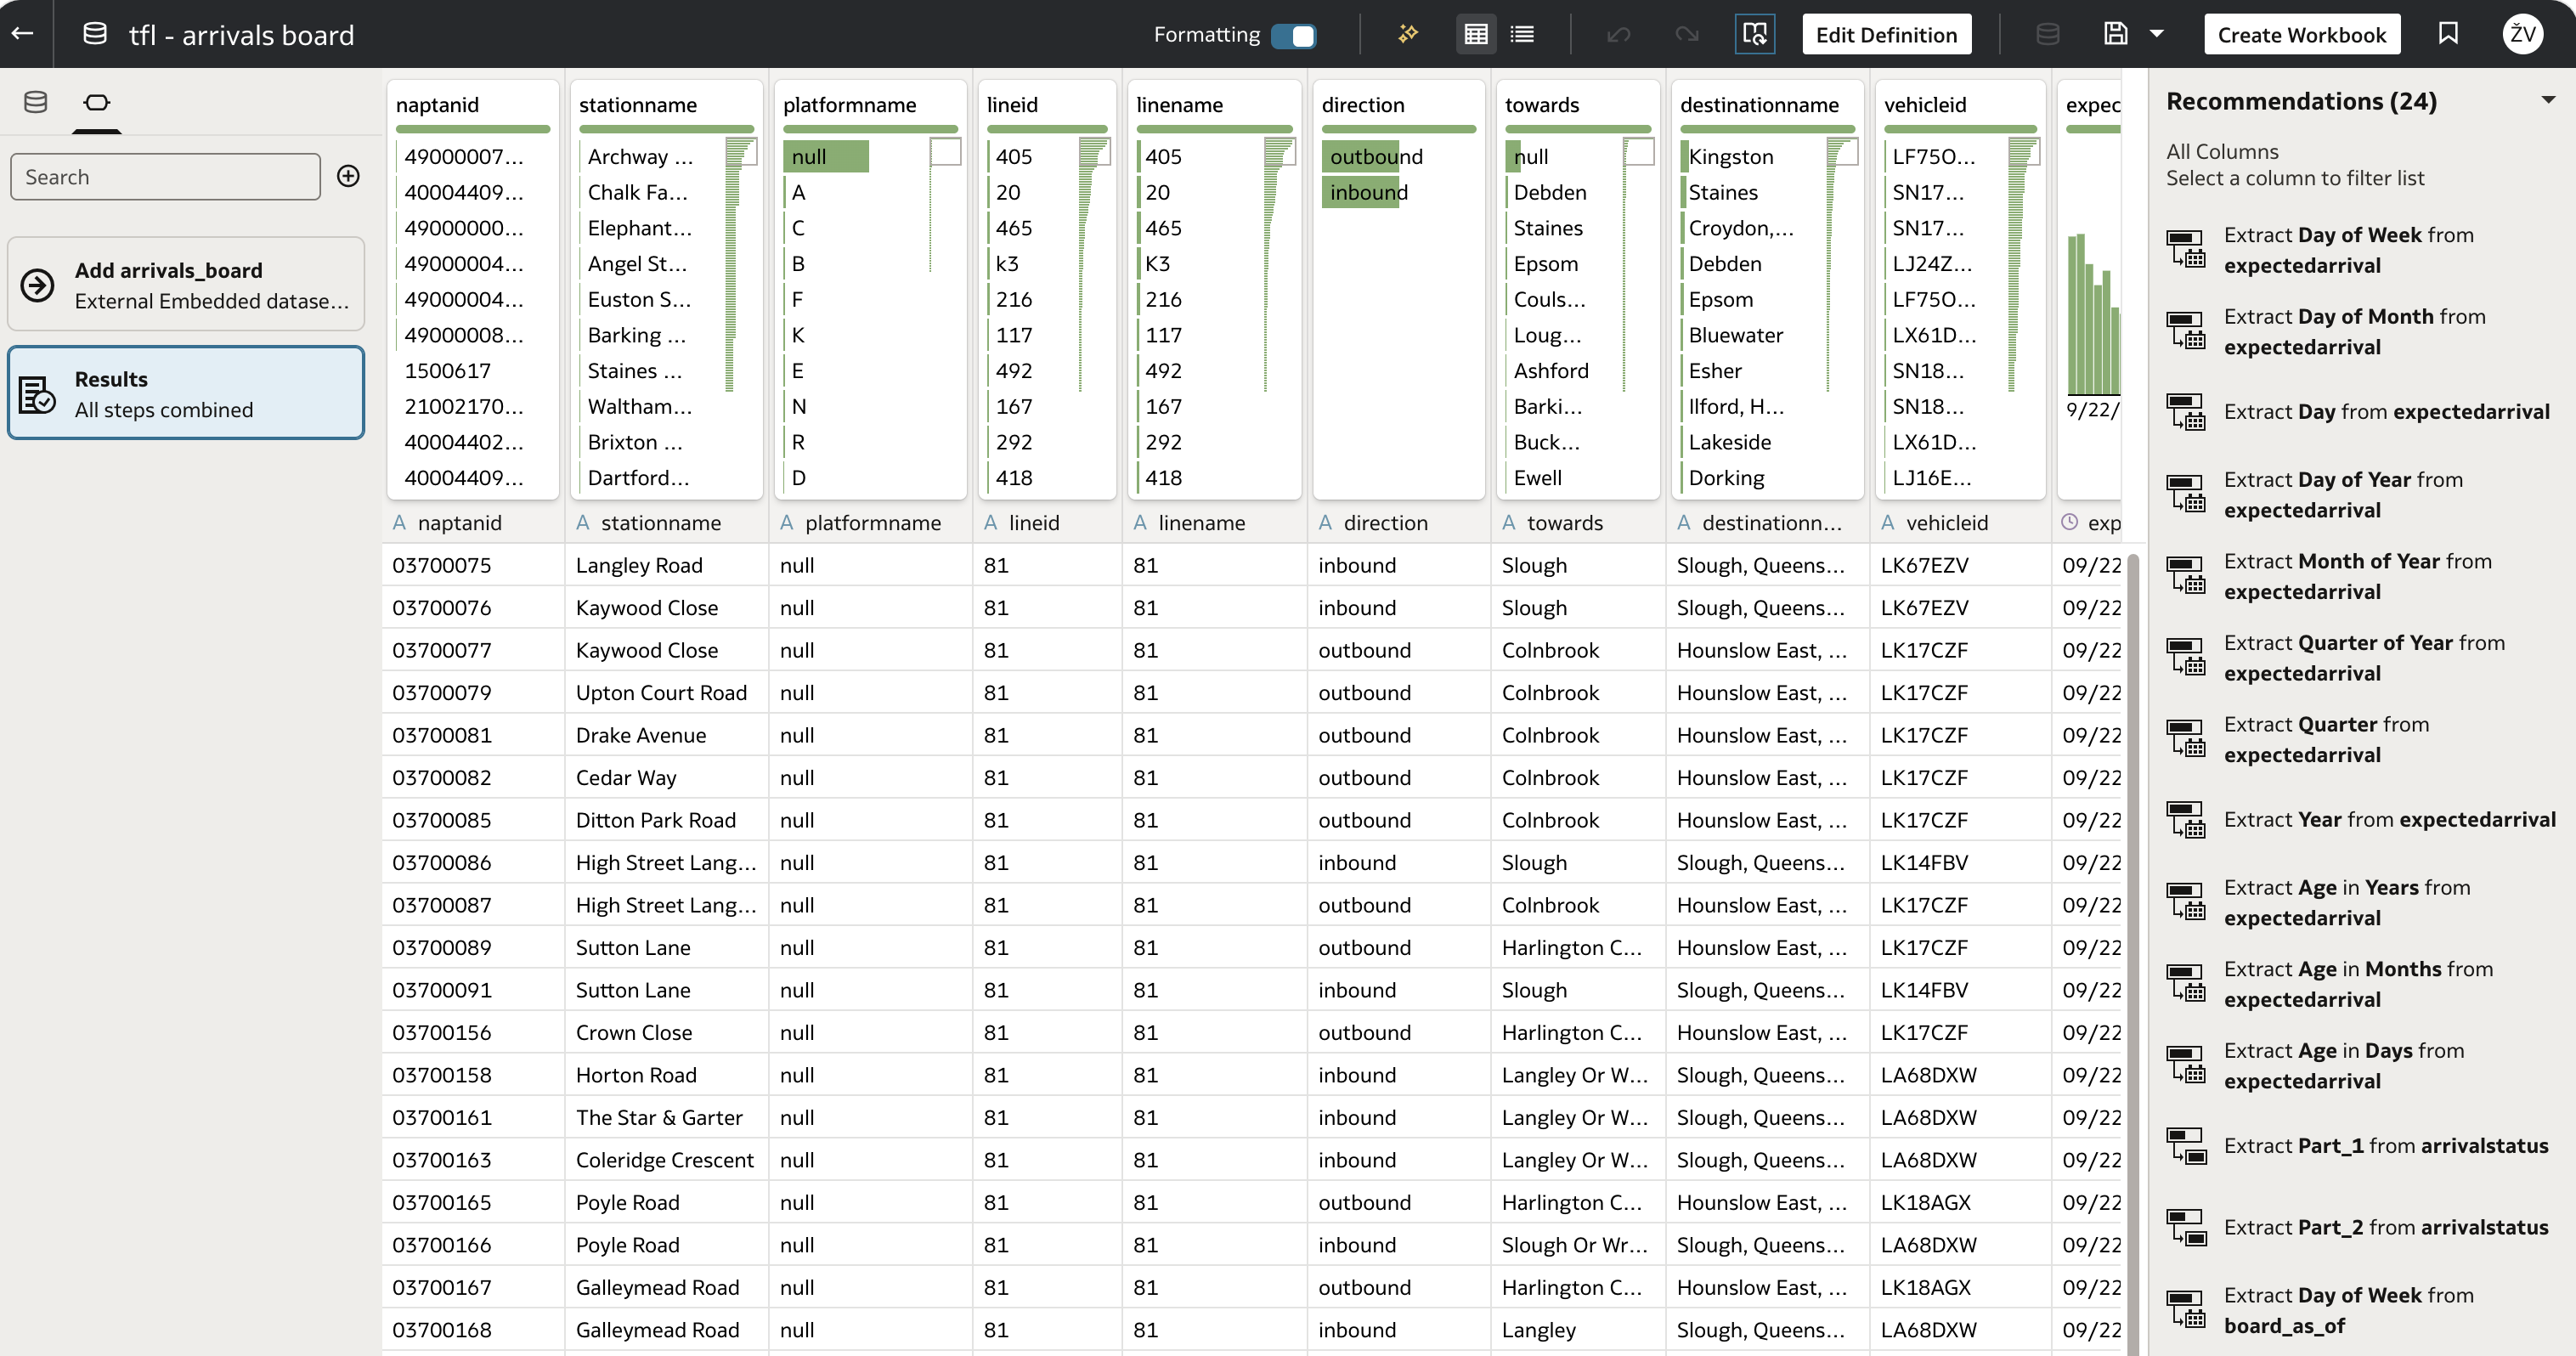Save the dataset with the disk icon
This screenshot has width=2576, height=1356.
click(x=2116, y=34)
